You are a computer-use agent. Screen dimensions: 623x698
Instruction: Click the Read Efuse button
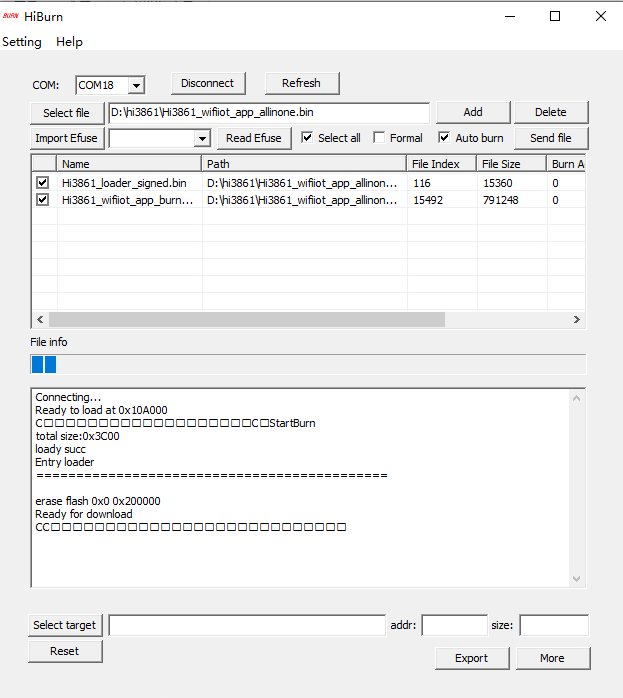point(254,138)
